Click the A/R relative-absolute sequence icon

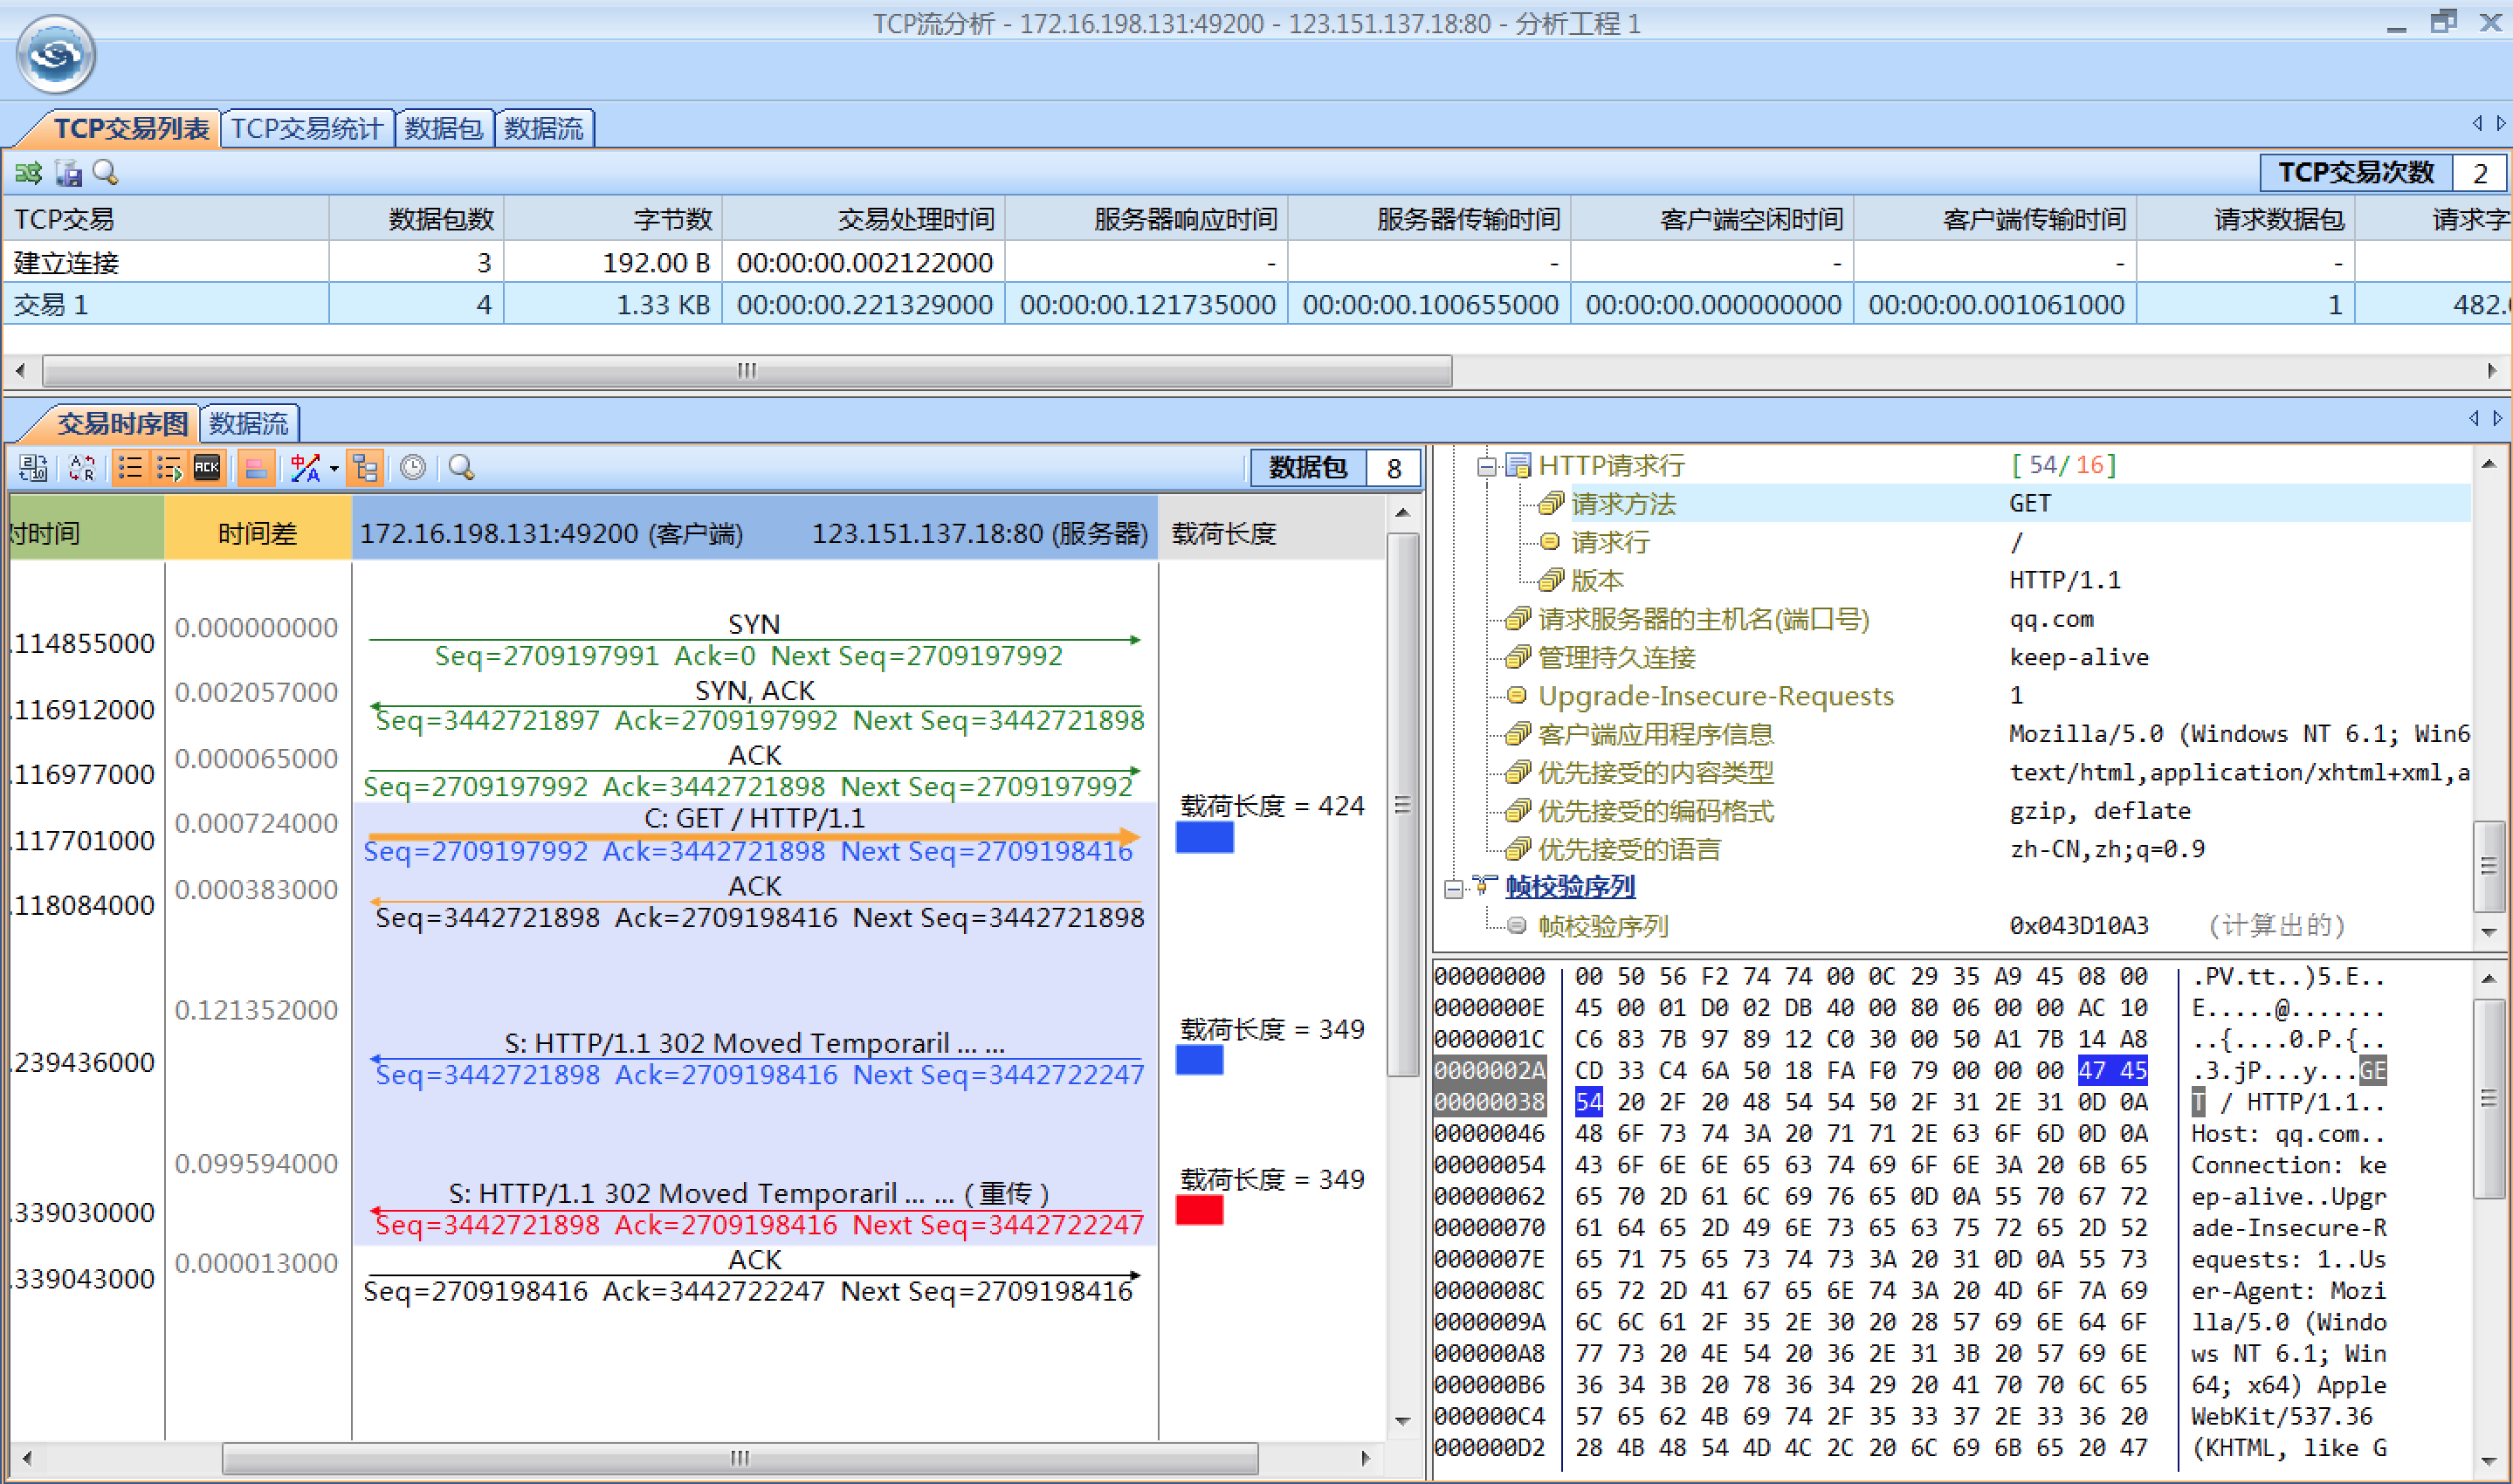[82, 468]
